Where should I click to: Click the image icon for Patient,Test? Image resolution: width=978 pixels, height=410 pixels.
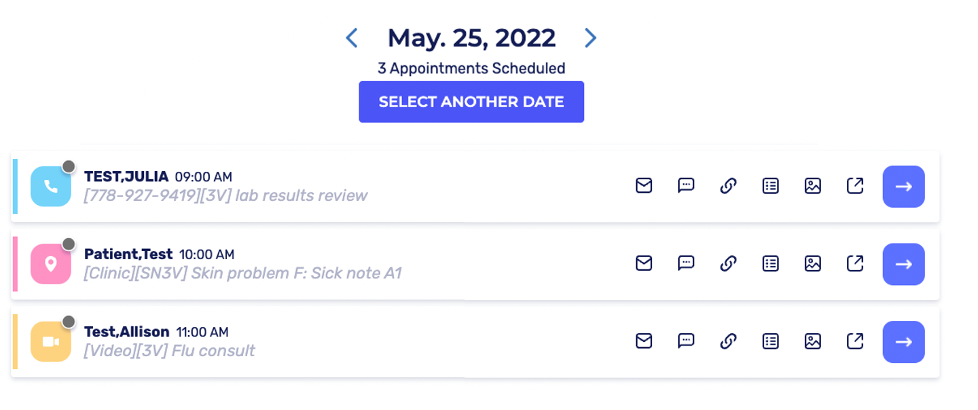tap(813, 264)
